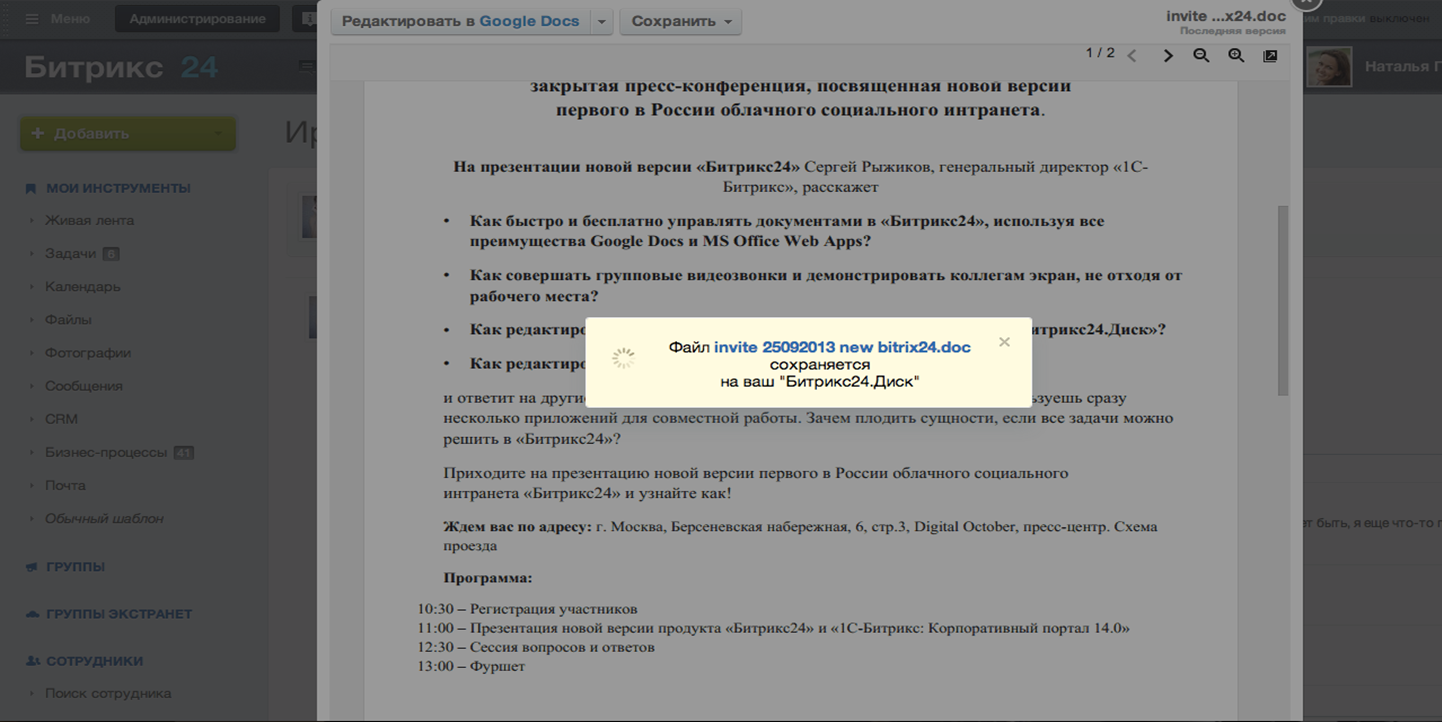Click the viewer vertical scrollbar
1442x722 pixels.
(x=1283, y=300)
